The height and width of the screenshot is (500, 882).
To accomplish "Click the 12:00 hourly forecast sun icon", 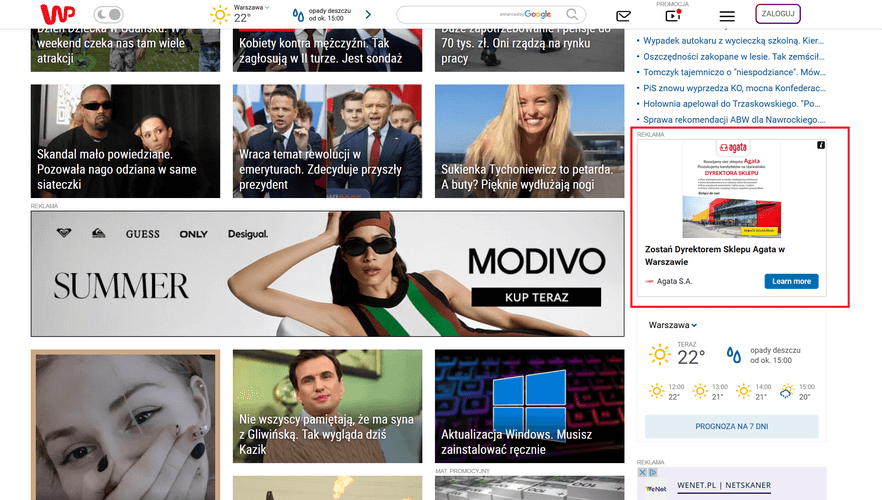I will click(656, 391).
